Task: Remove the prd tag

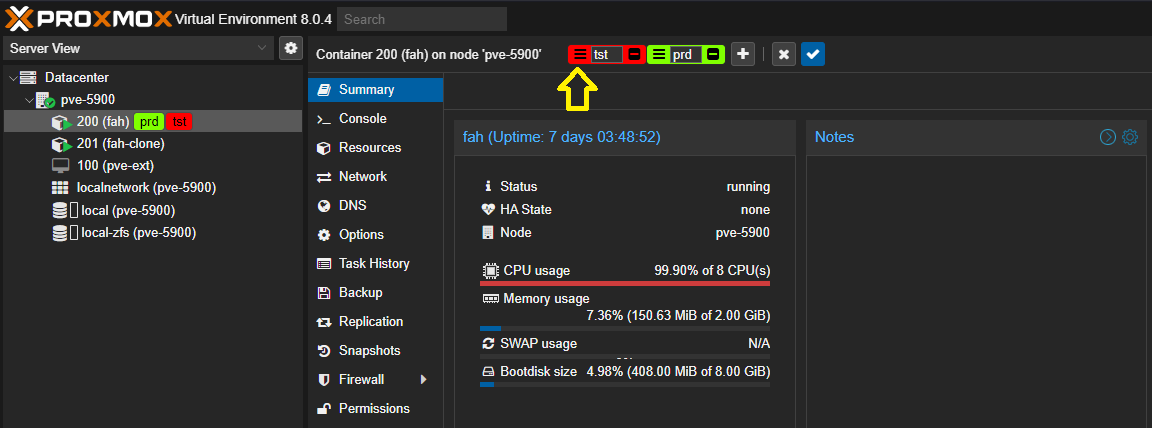Action: point(713,54)
